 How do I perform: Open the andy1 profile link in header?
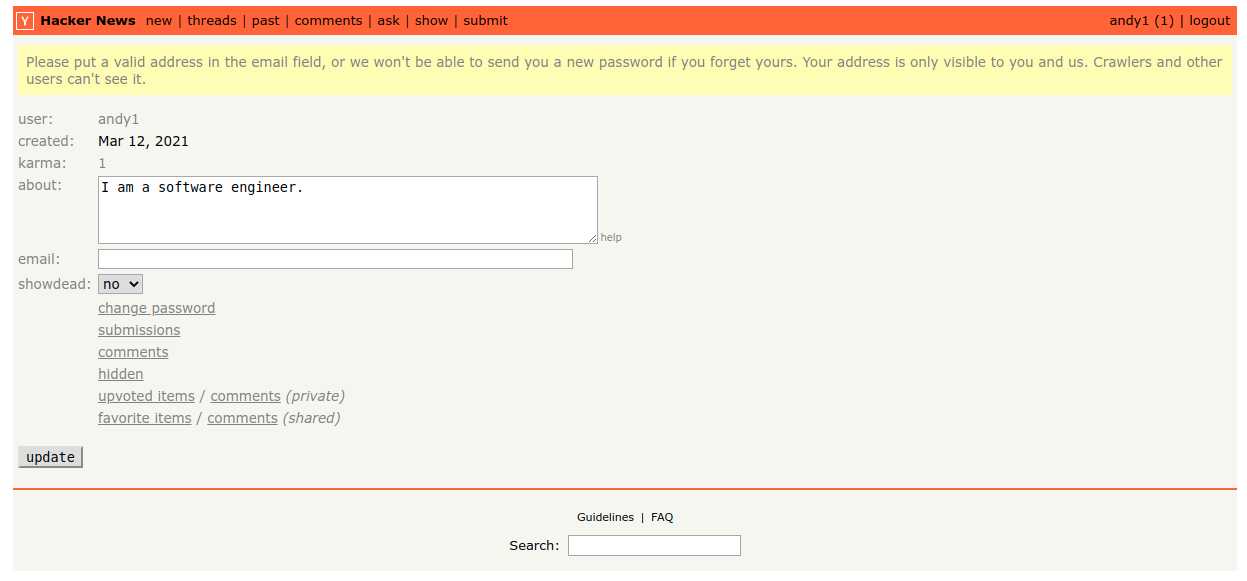click(1130, 20)
